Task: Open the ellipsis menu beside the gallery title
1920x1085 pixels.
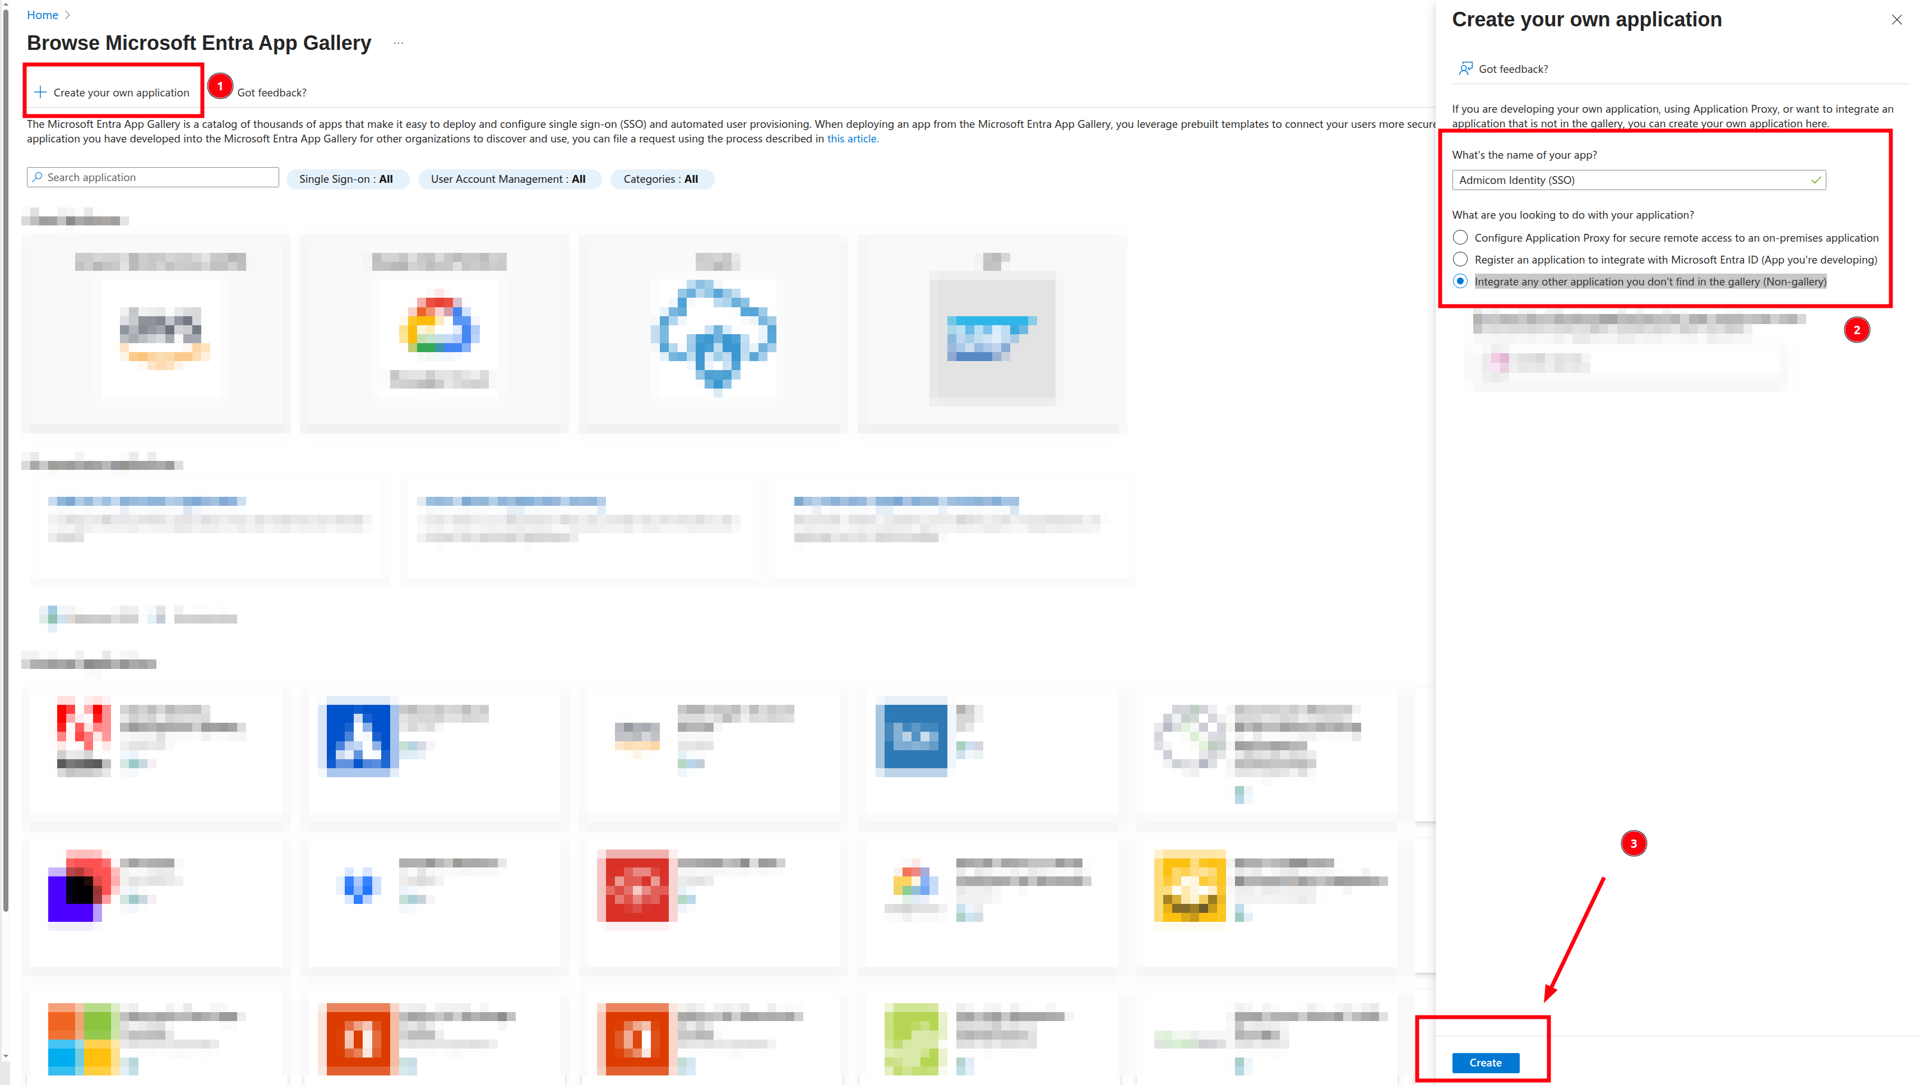Action: [398, 43]
